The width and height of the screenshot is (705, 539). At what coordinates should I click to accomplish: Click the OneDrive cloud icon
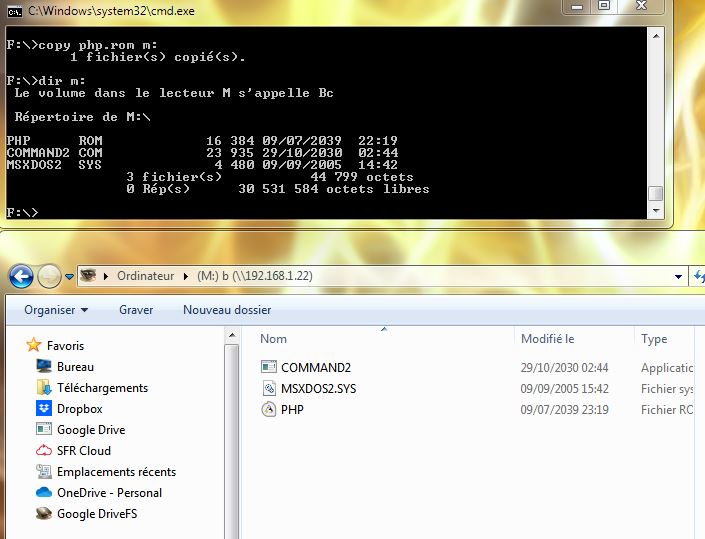coord(44,492)
